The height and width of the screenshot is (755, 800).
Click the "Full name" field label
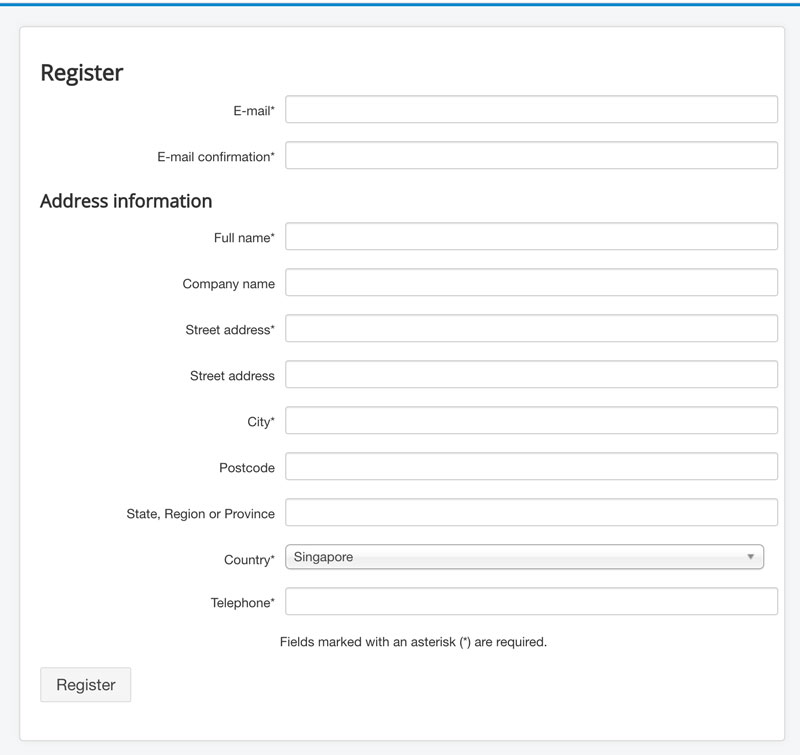coord(243,238)
